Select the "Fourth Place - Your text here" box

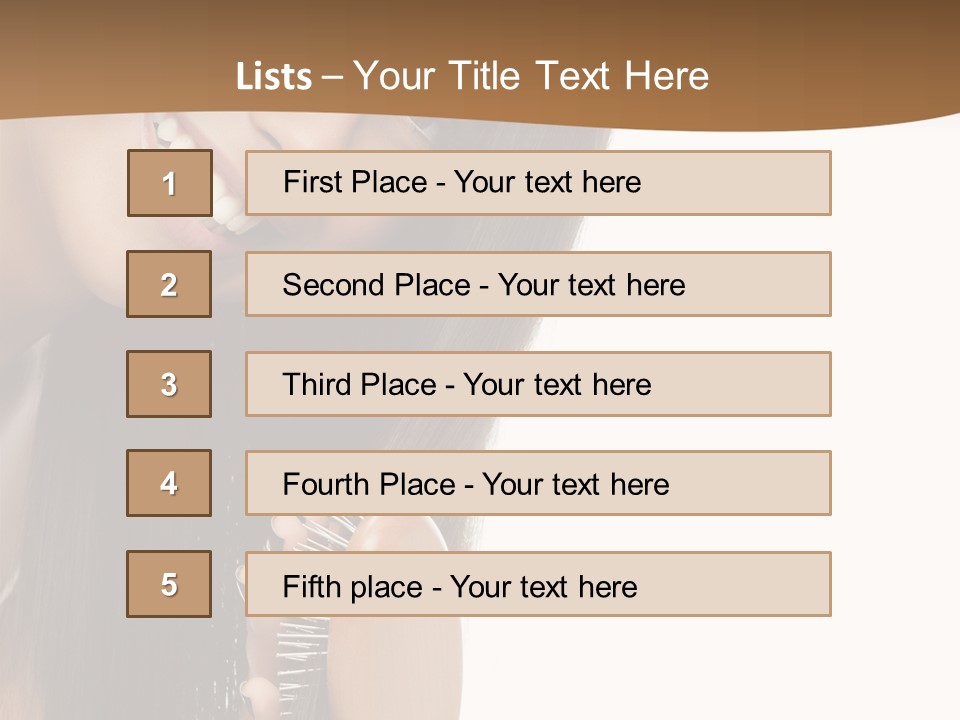point(538,483)
